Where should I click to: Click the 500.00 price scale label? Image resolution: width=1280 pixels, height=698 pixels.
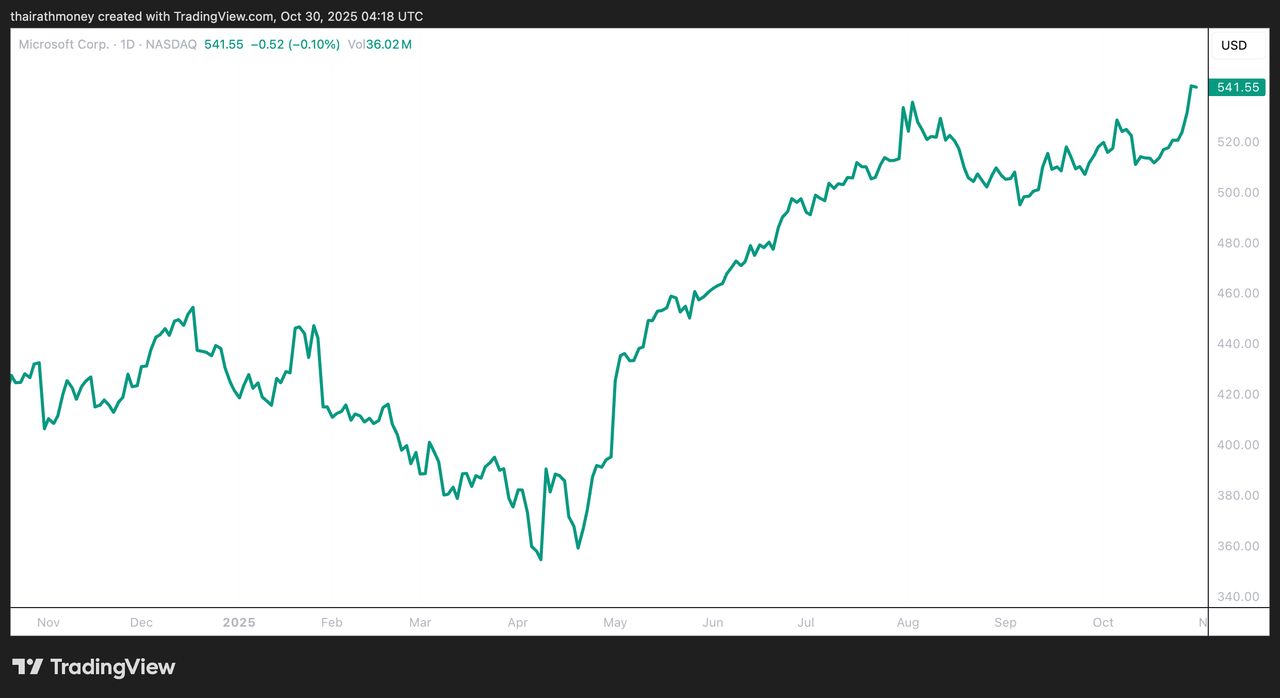[x=1237, y=193]
